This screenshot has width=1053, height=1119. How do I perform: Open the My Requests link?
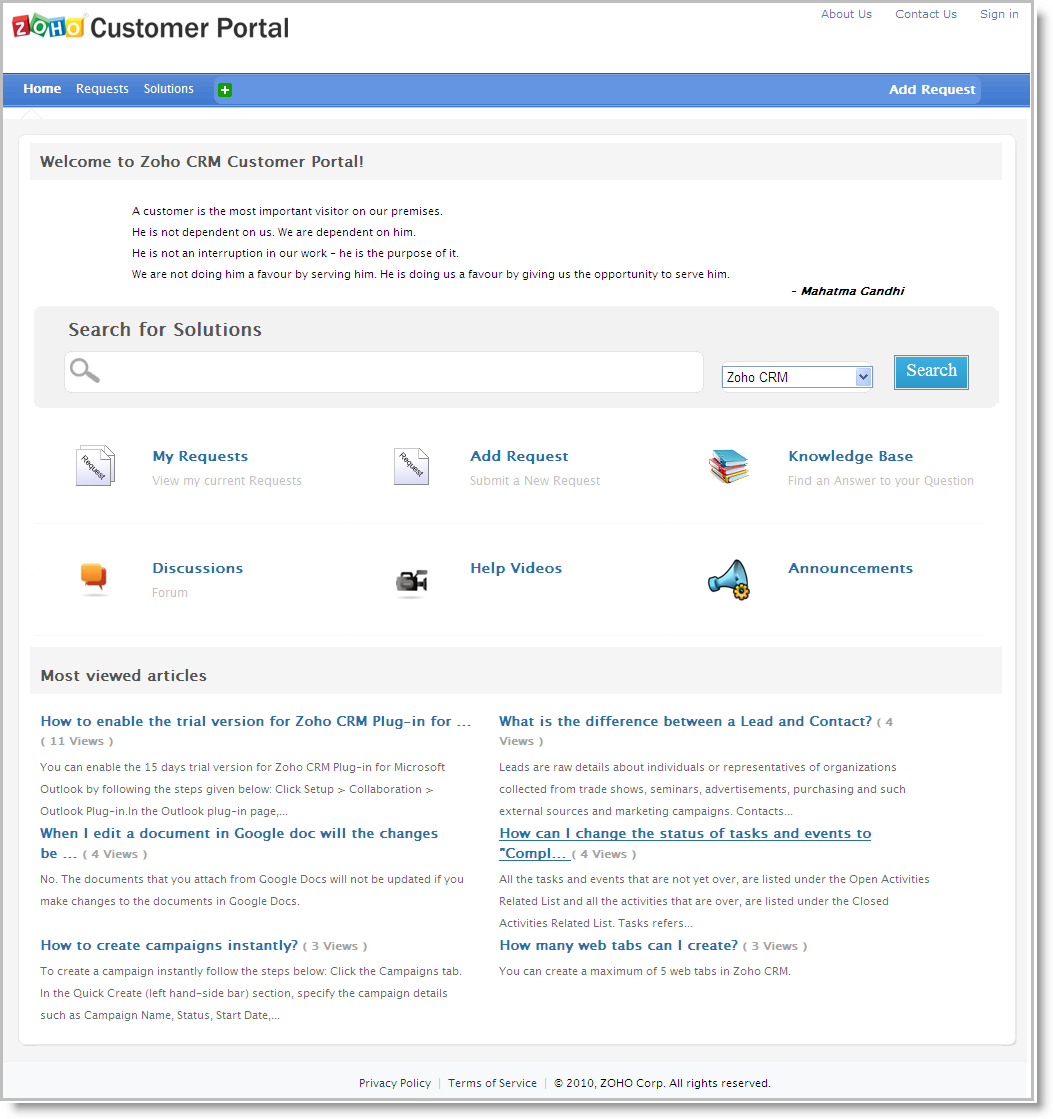(200, 456)
